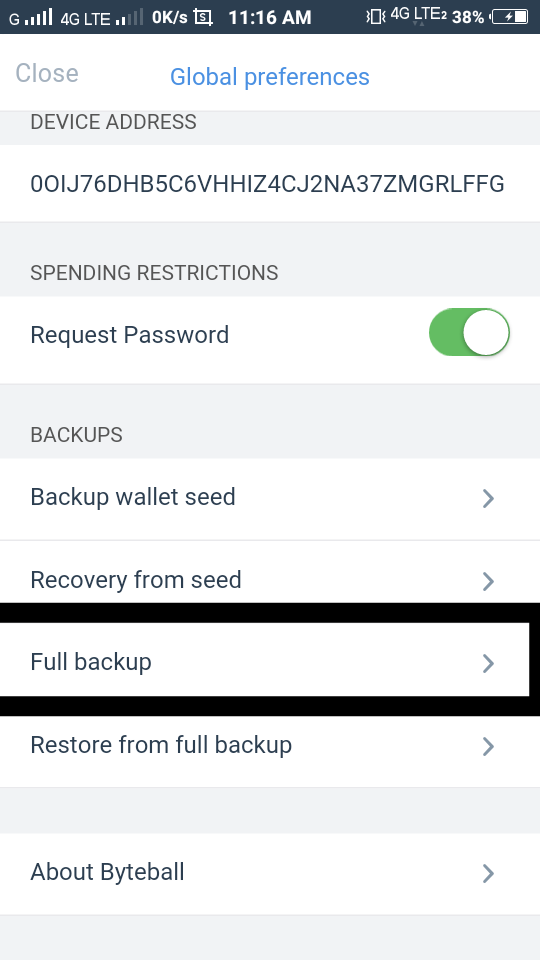Tap the clock showing 11:16 AM
The height and width of the screenshot is (960, 540).
[x=270, y=17]
